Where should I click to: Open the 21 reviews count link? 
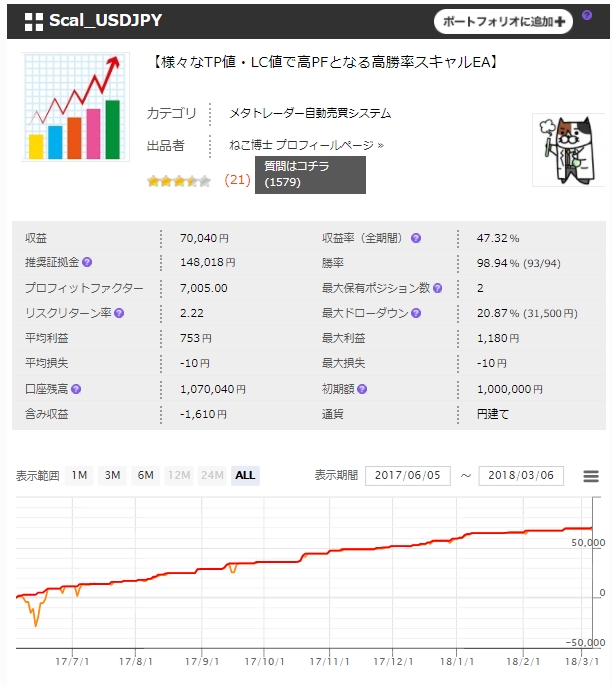(237, 180)
